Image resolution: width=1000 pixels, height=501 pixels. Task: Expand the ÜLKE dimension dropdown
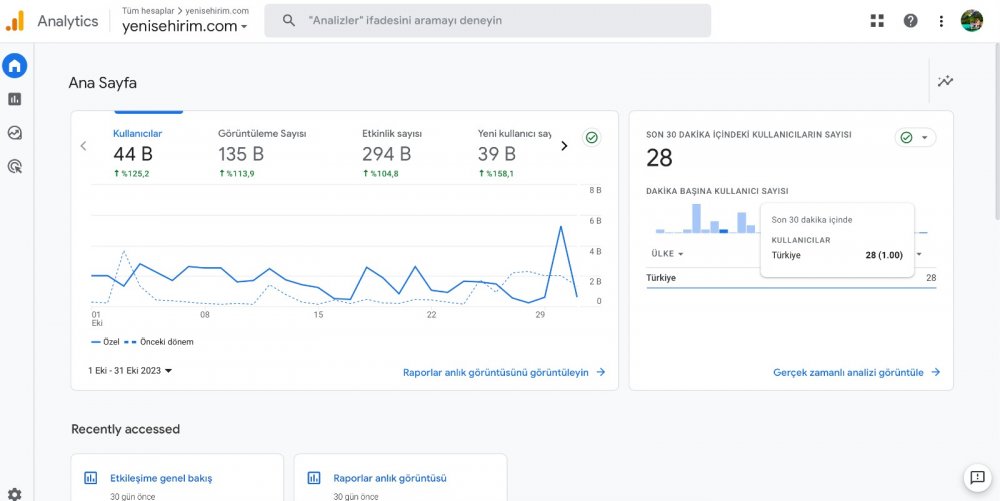click(667, 254)
